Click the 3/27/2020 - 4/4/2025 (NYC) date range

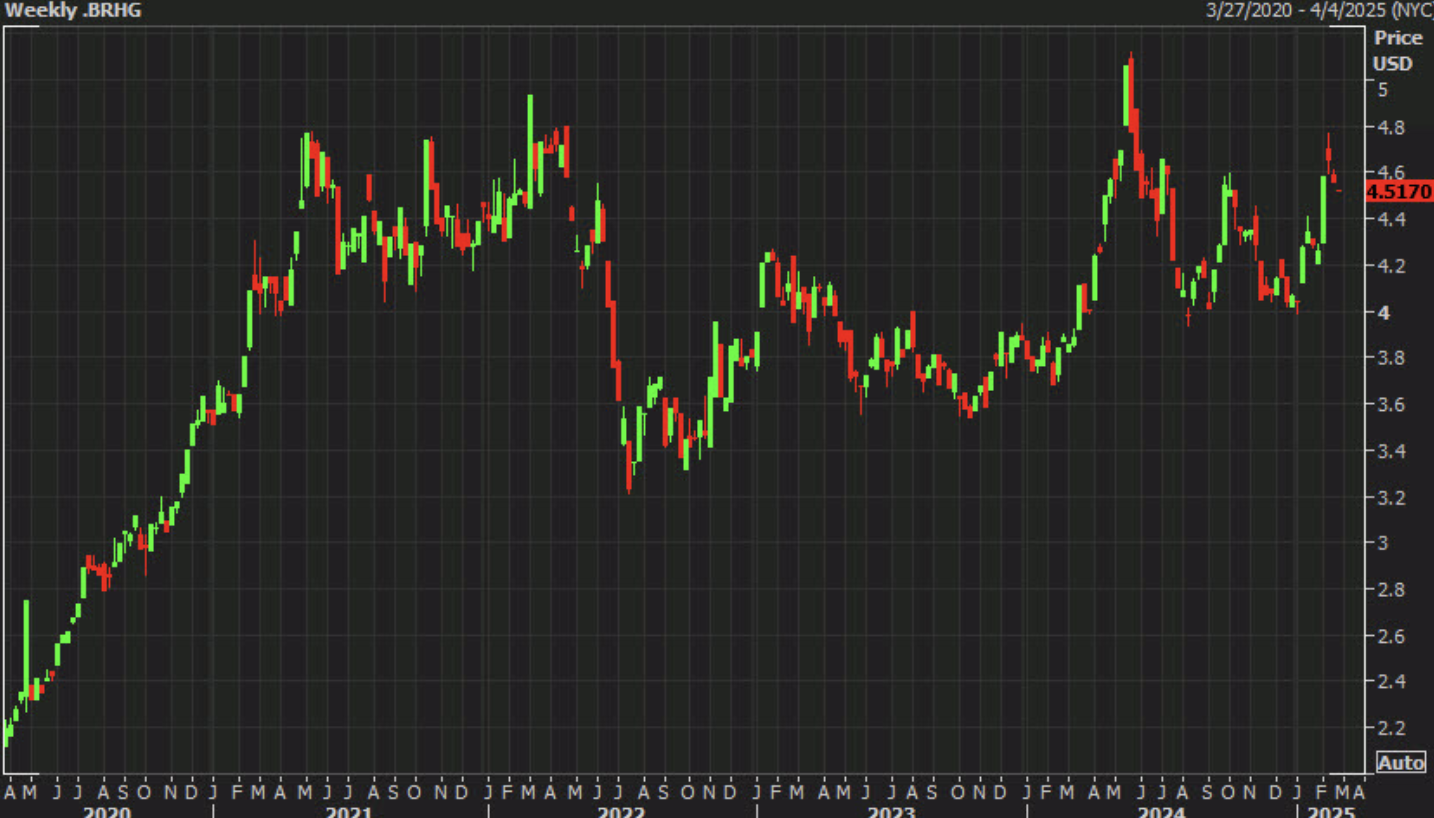click(x=1319, y=10)
